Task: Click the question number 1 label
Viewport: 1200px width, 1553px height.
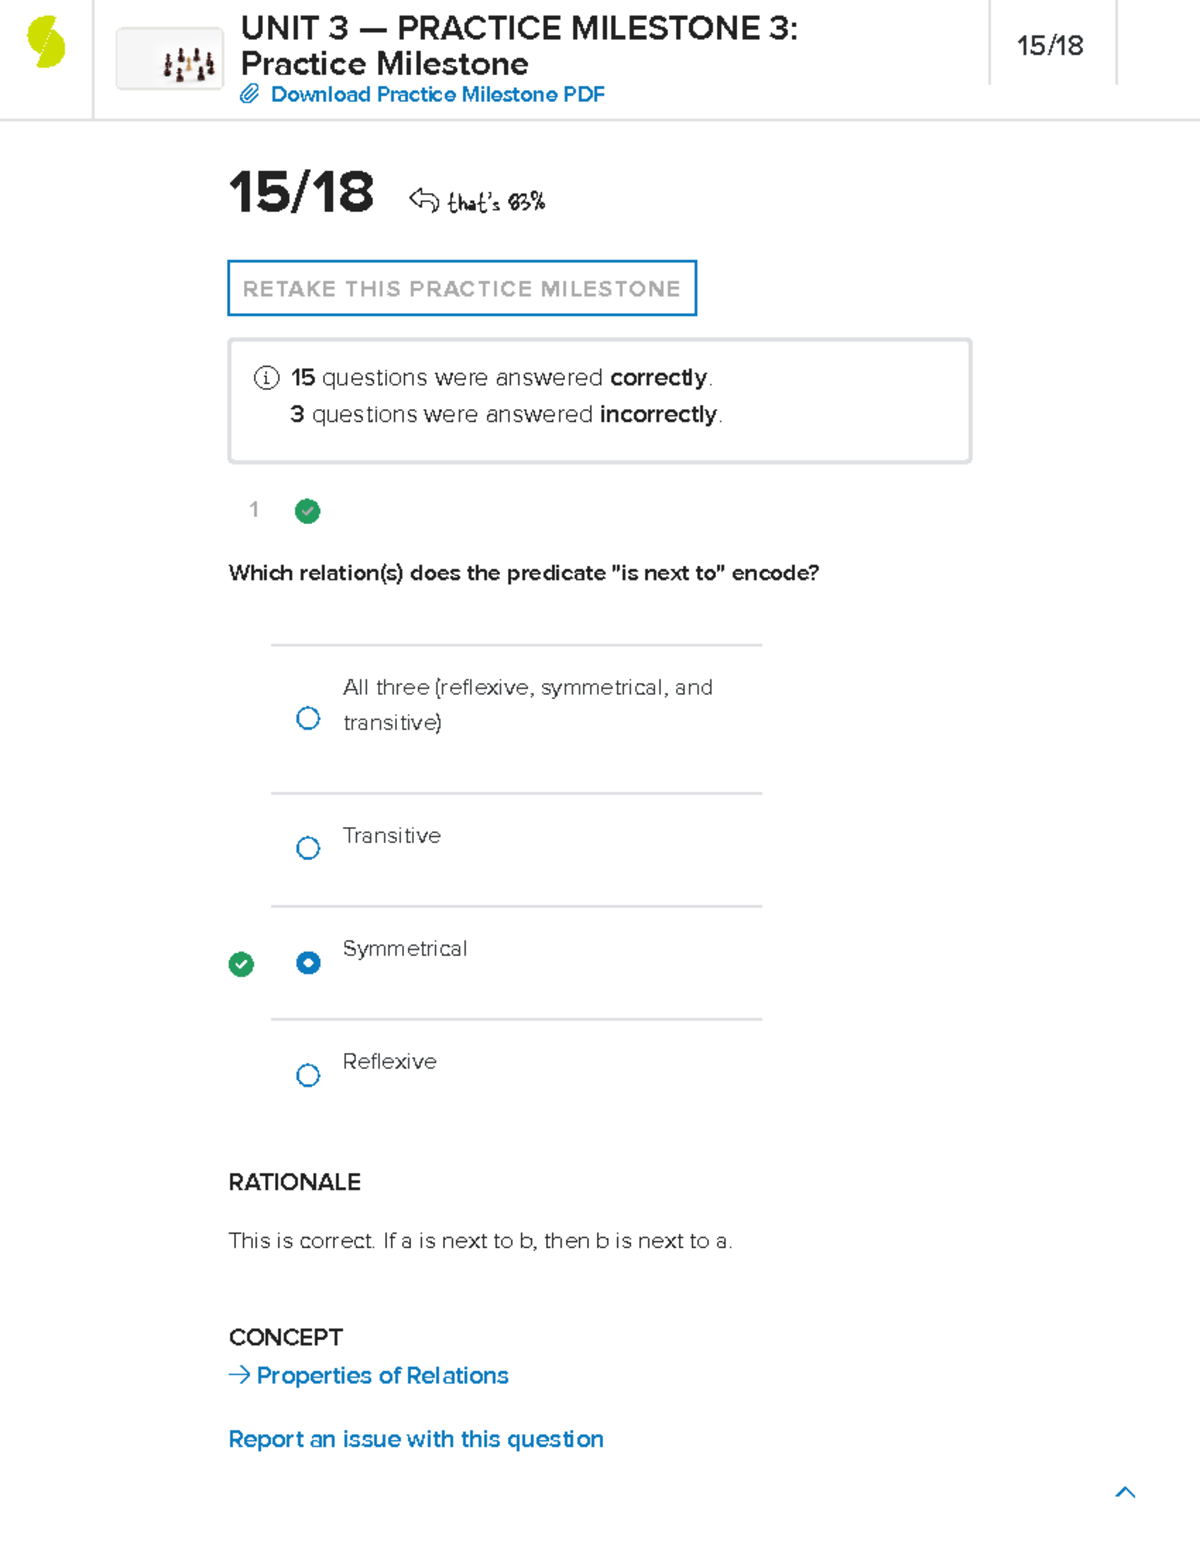Action: coord(254,510)
